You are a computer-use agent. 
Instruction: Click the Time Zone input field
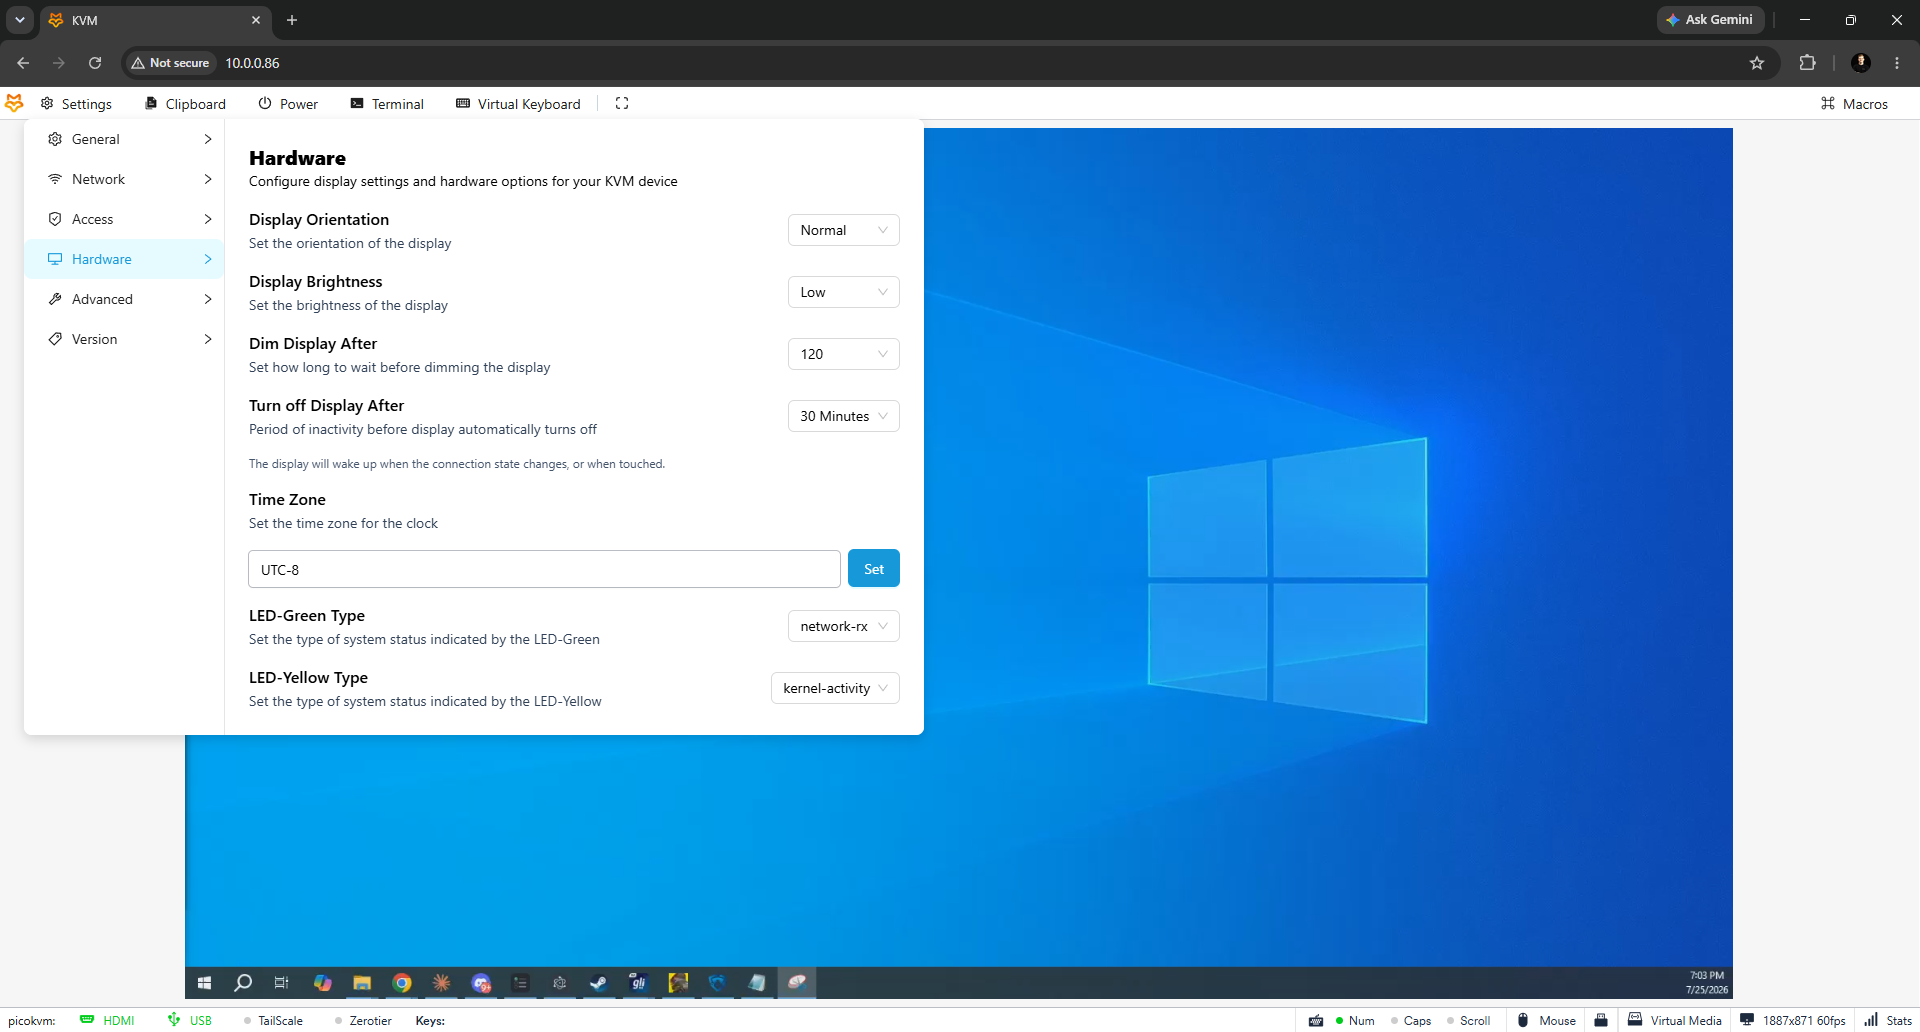click(x=544, y=569)
